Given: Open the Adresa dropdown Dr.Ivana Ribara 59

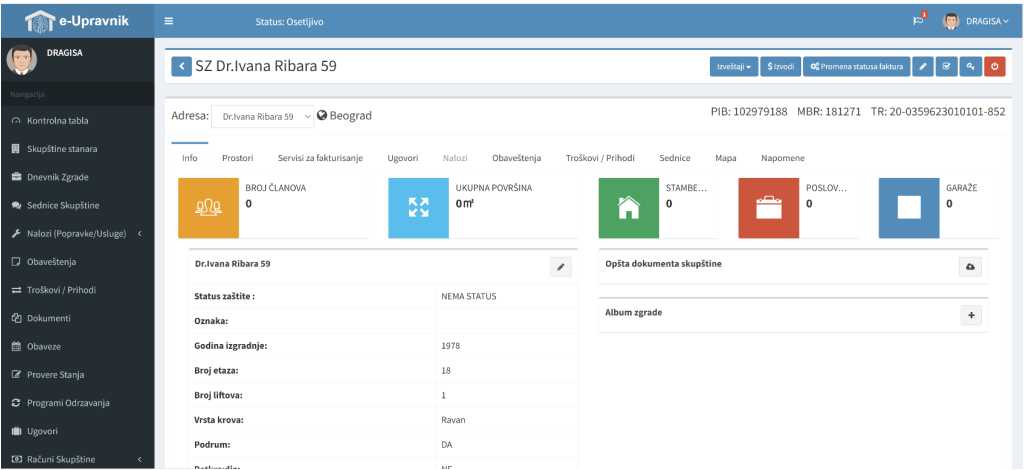Looking at the screenshot, I should 263,116.
